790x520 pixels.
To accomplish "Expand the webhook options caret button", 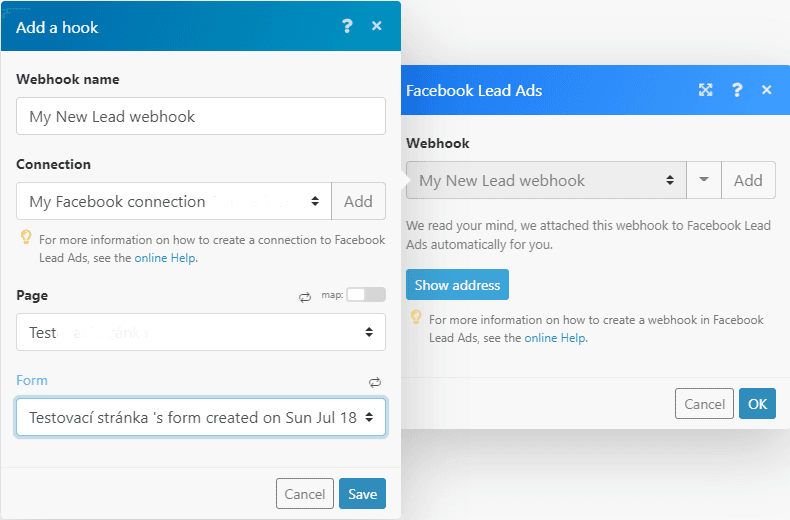I will coord(704,181).
